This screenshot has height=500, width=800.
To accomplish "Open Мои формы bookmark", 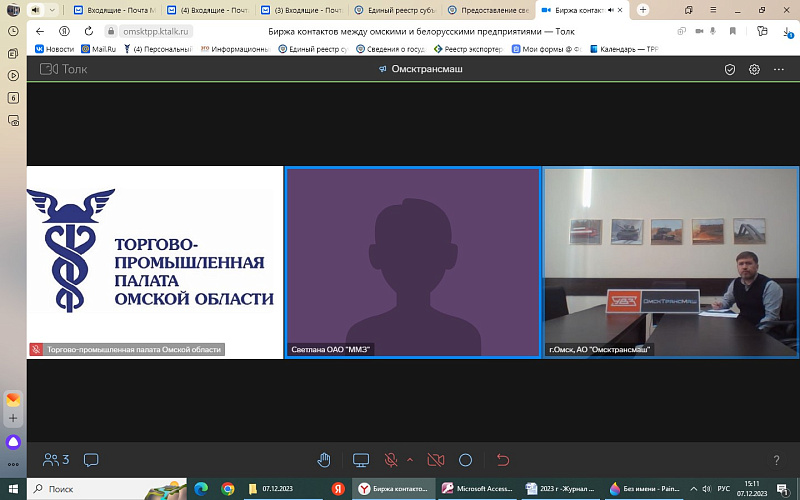I will [546, 49].
